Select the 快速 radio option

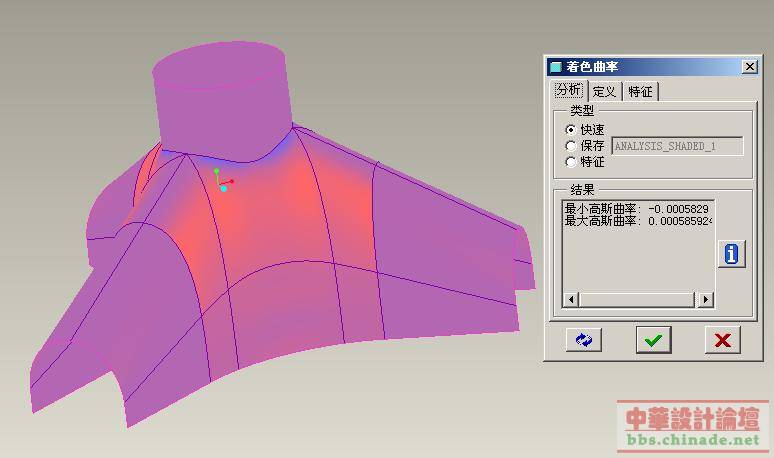[x=571, y=130]
